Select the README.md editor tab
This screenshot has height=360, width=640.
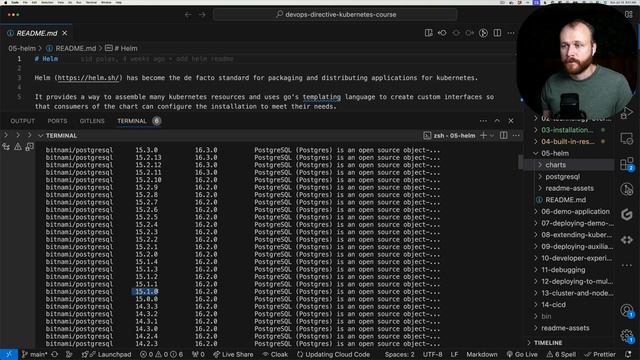pos(37,33)
